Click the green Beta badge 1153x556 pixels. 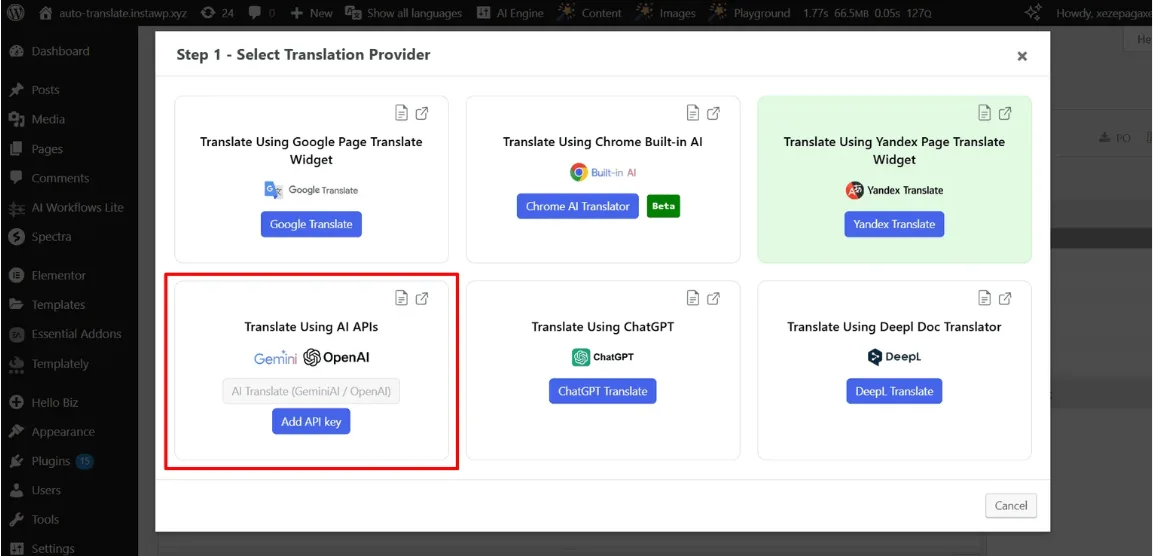663,207
